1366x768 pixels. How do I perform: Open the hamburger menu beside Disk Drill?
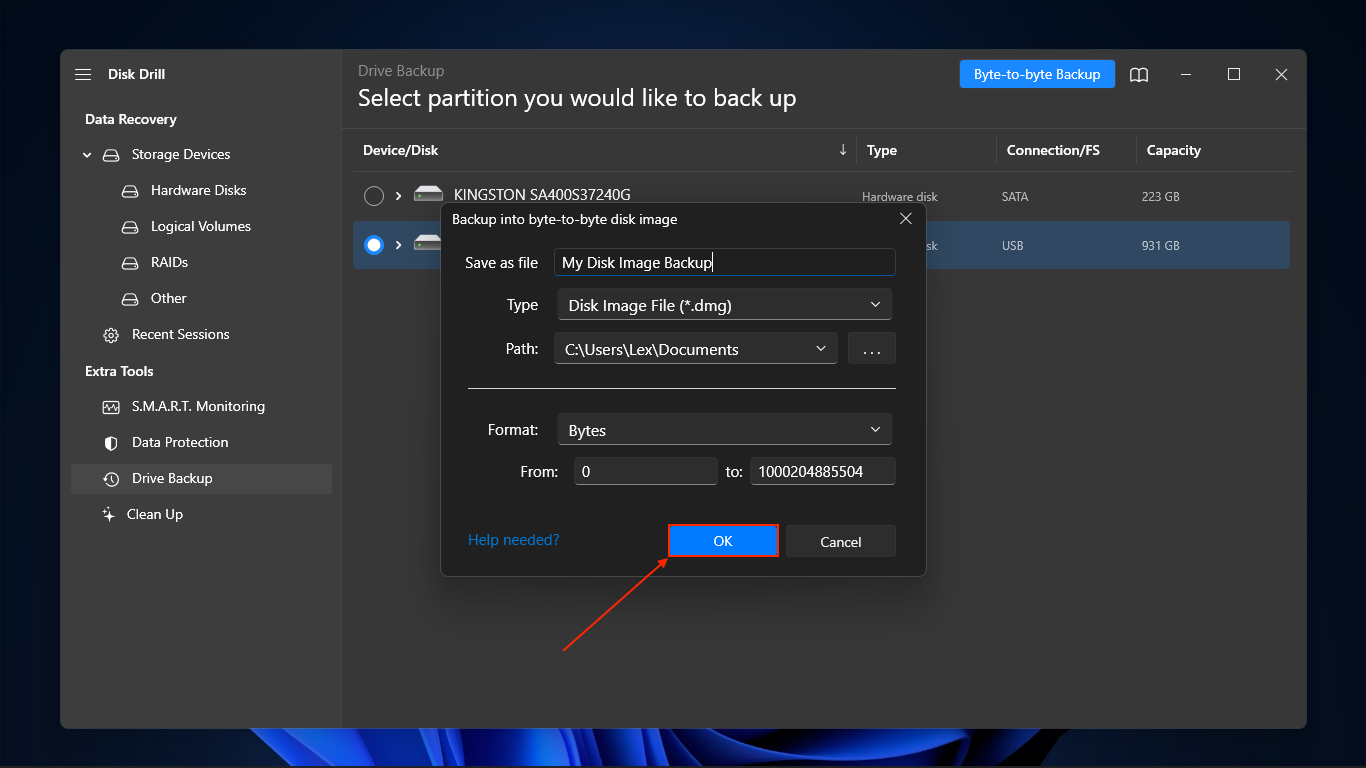[83, 75]
